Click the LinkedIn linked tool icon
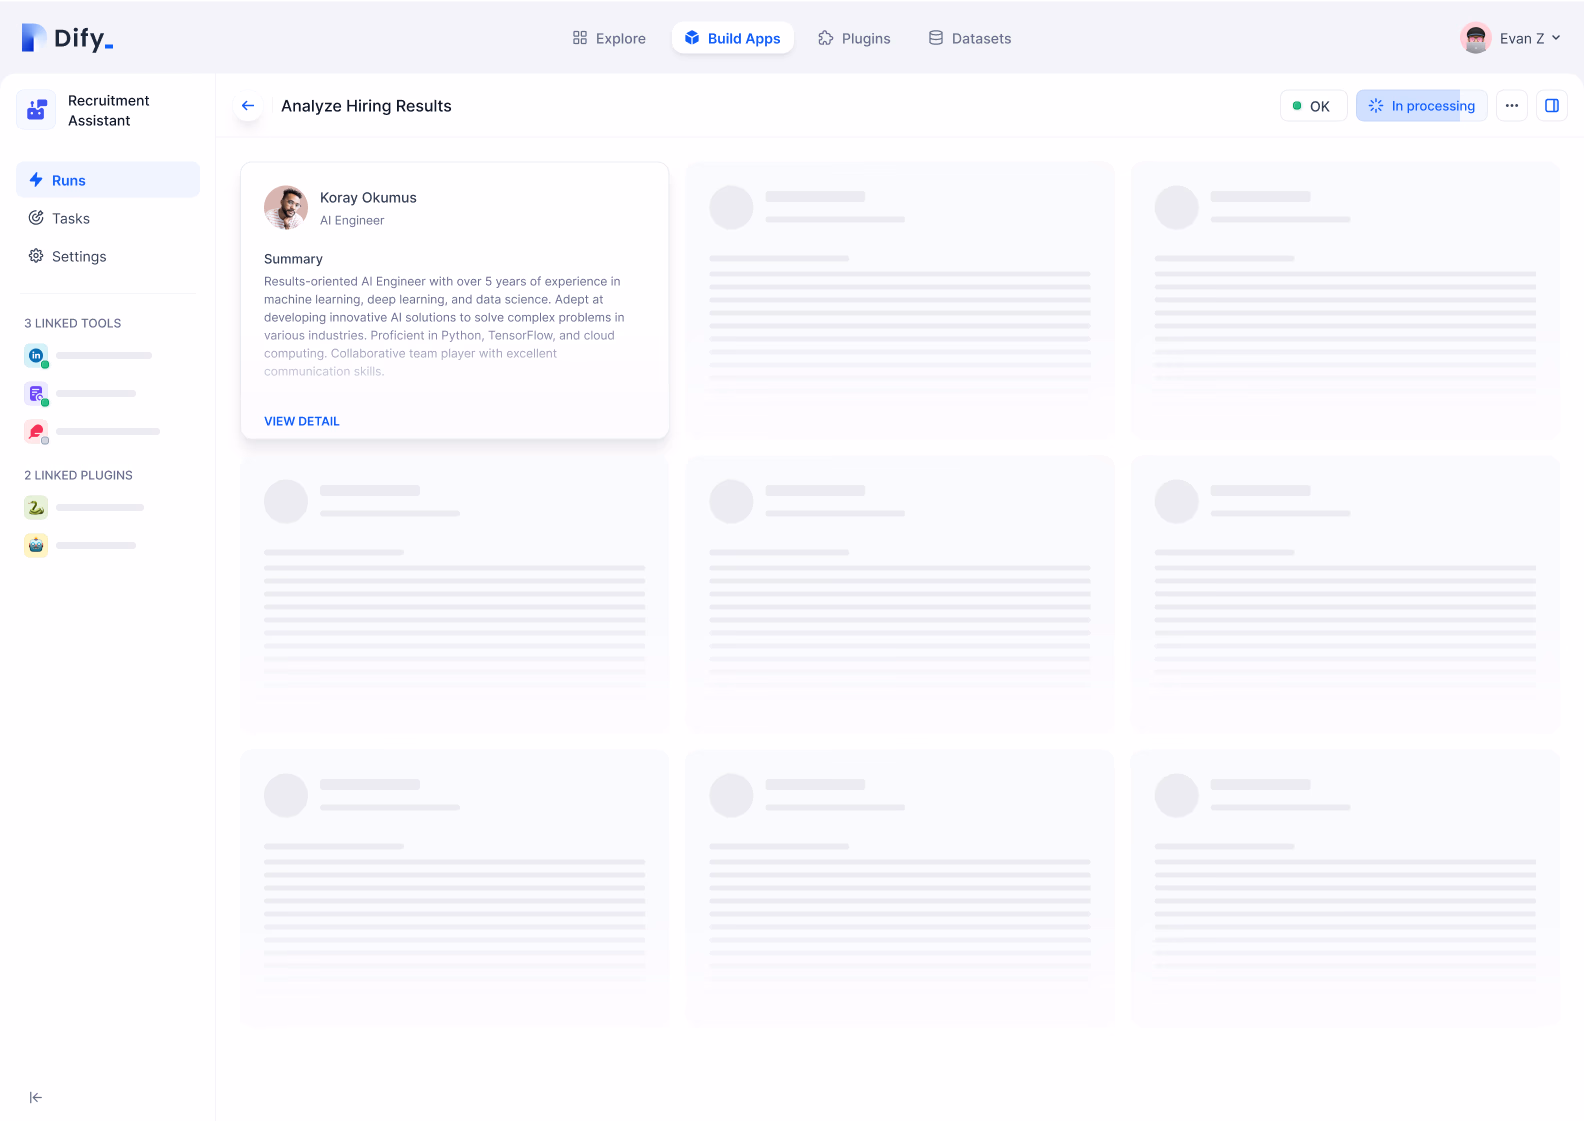 pos(36,355)
